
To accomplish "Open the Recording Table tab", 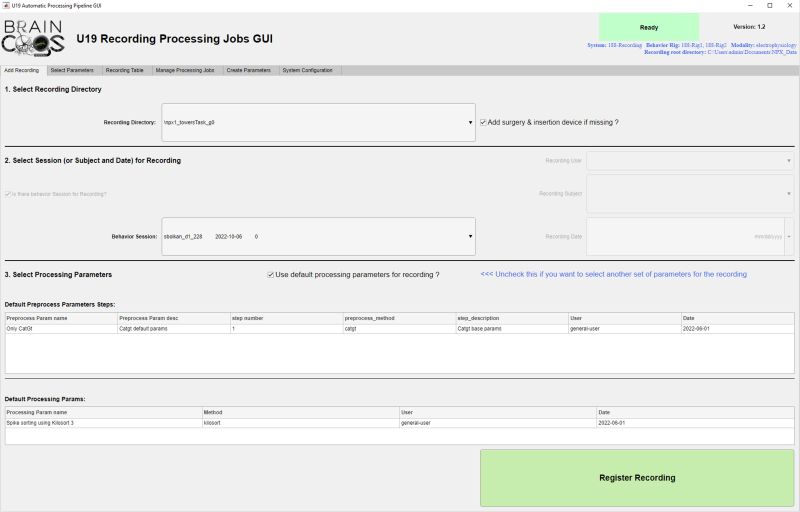I will coord(124,70).
